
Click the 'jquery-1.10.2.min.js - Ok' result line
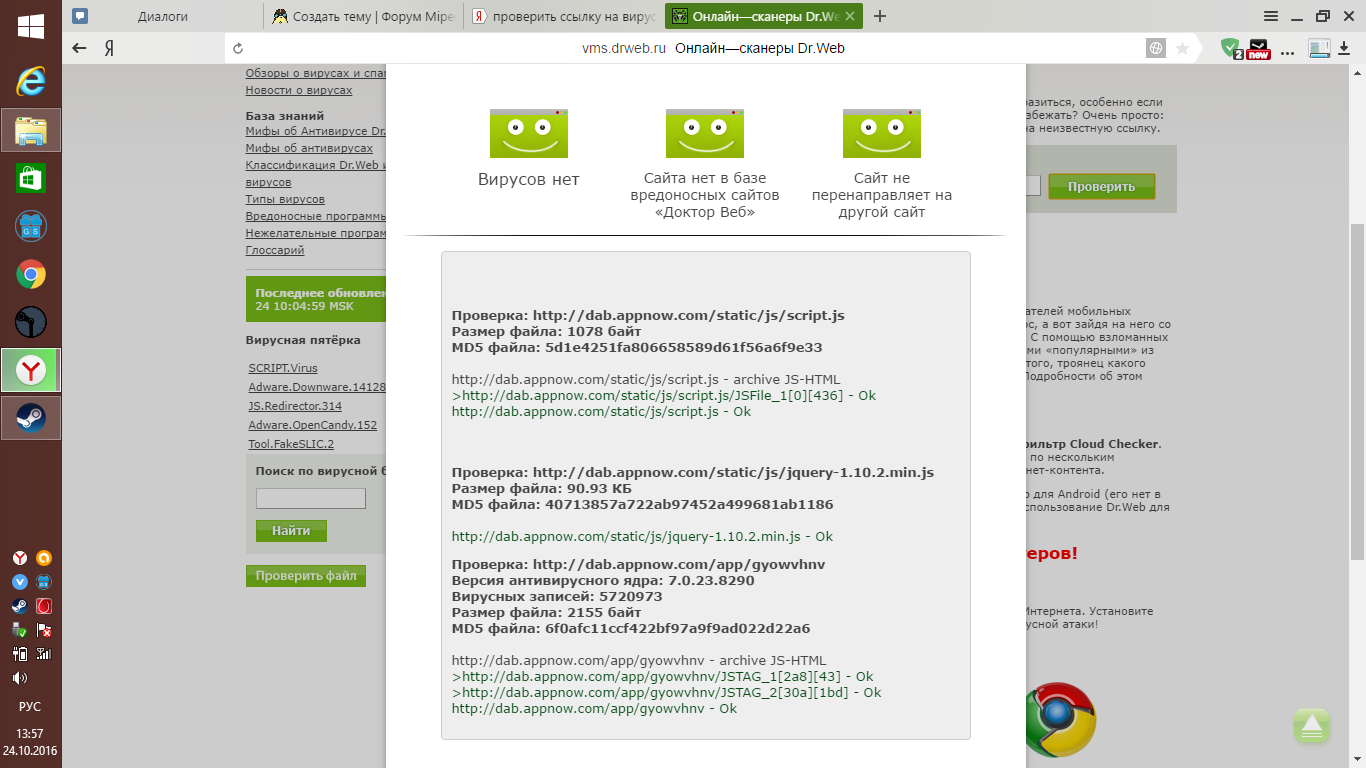(x=642, y=536)
